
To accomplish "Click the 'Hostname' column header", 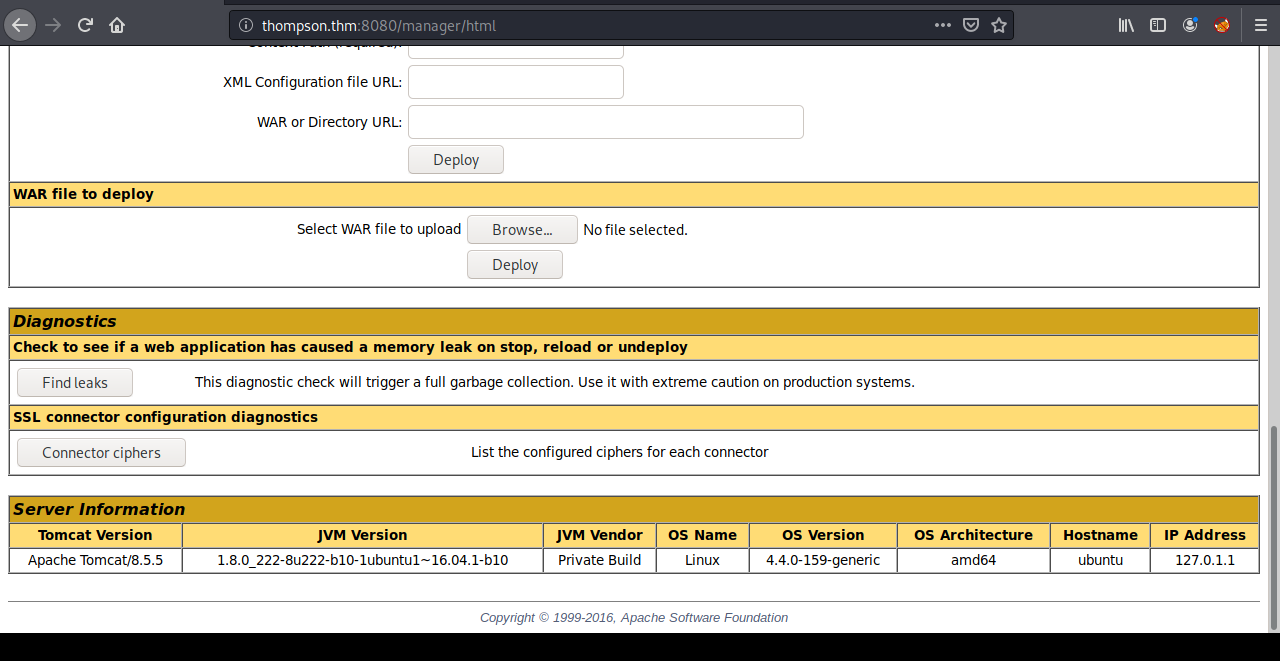I will (1100, 535).
